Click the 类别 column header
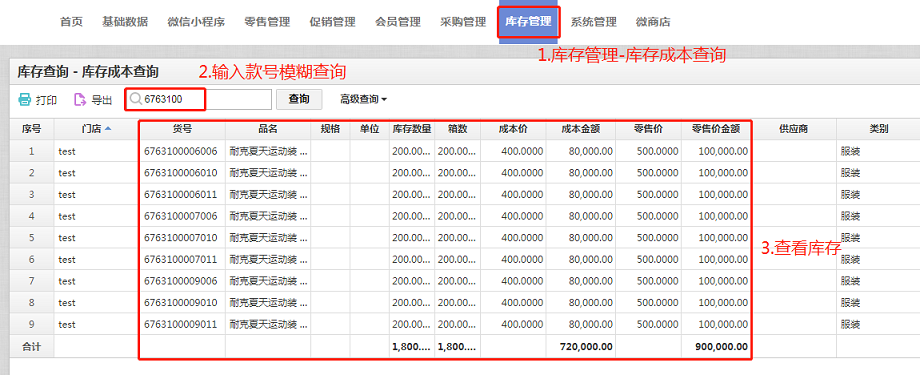The width and height of the screenshot is (920, 375). click(878, 130)
